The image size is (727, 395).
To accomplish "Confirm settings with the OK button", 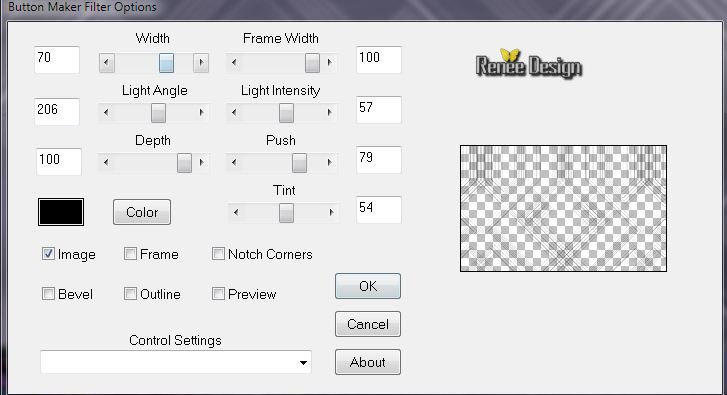I will (368, 286).
